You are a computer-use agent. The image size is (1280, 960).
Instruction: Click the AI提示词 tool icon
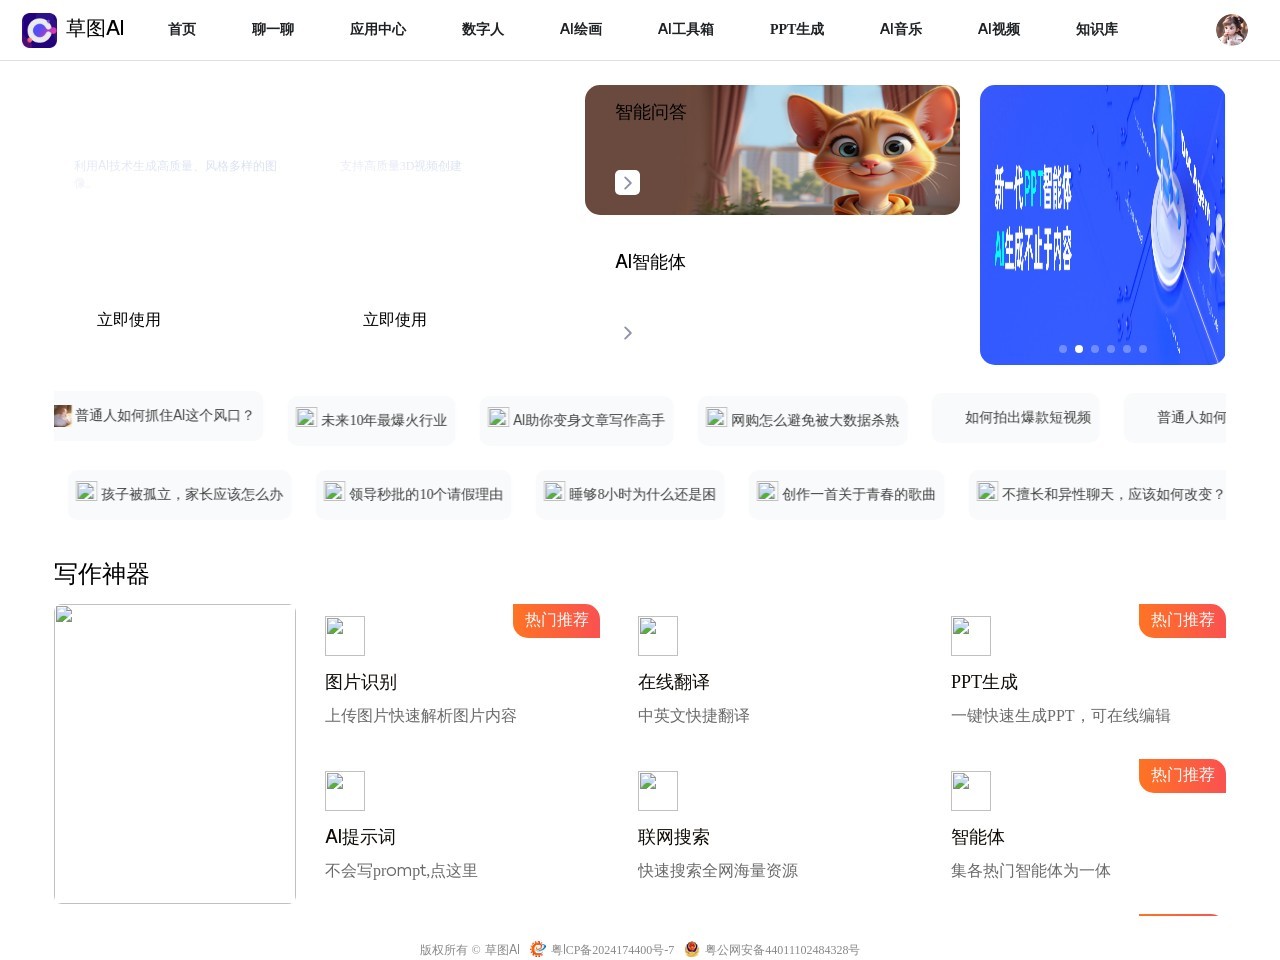[x=344, y=791]
